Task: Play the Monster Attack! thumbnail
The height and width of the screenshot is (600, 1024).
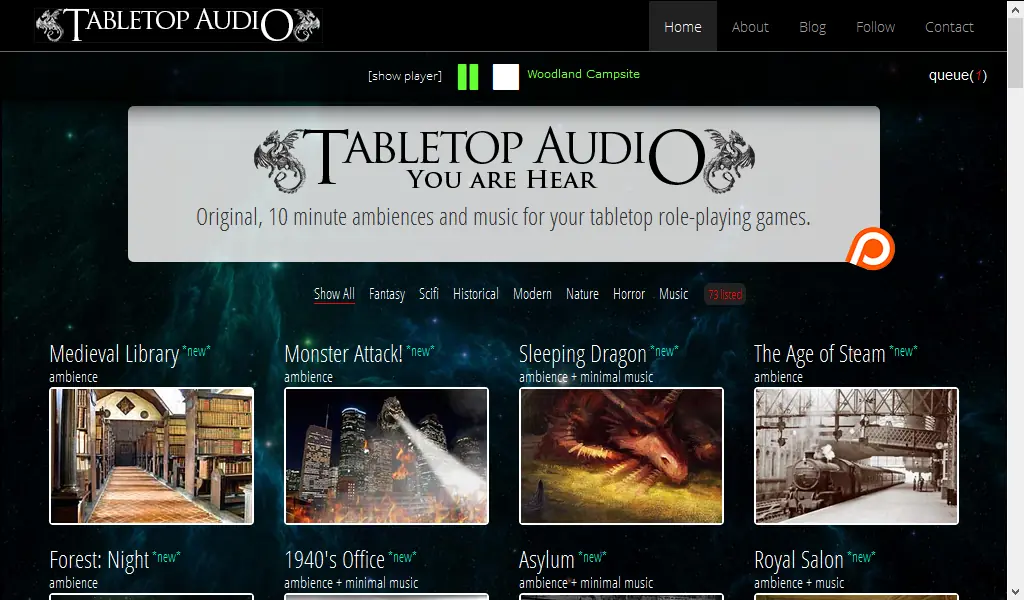Action: tap(387, 456)
